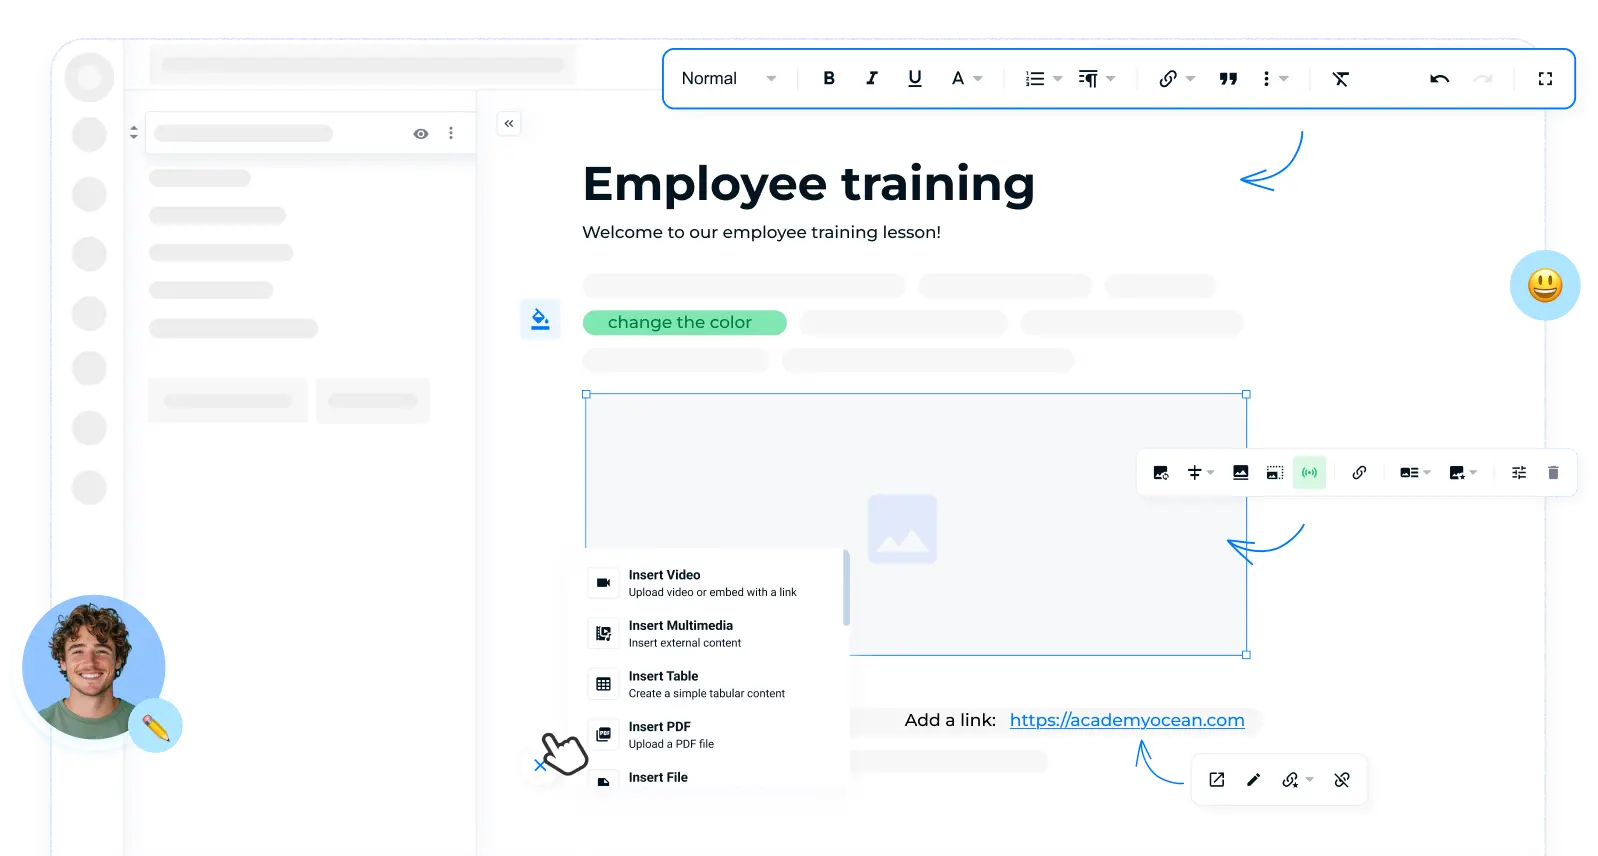Edit the link with pencil icon
Screen dimensions: 1598x856
1253,780
